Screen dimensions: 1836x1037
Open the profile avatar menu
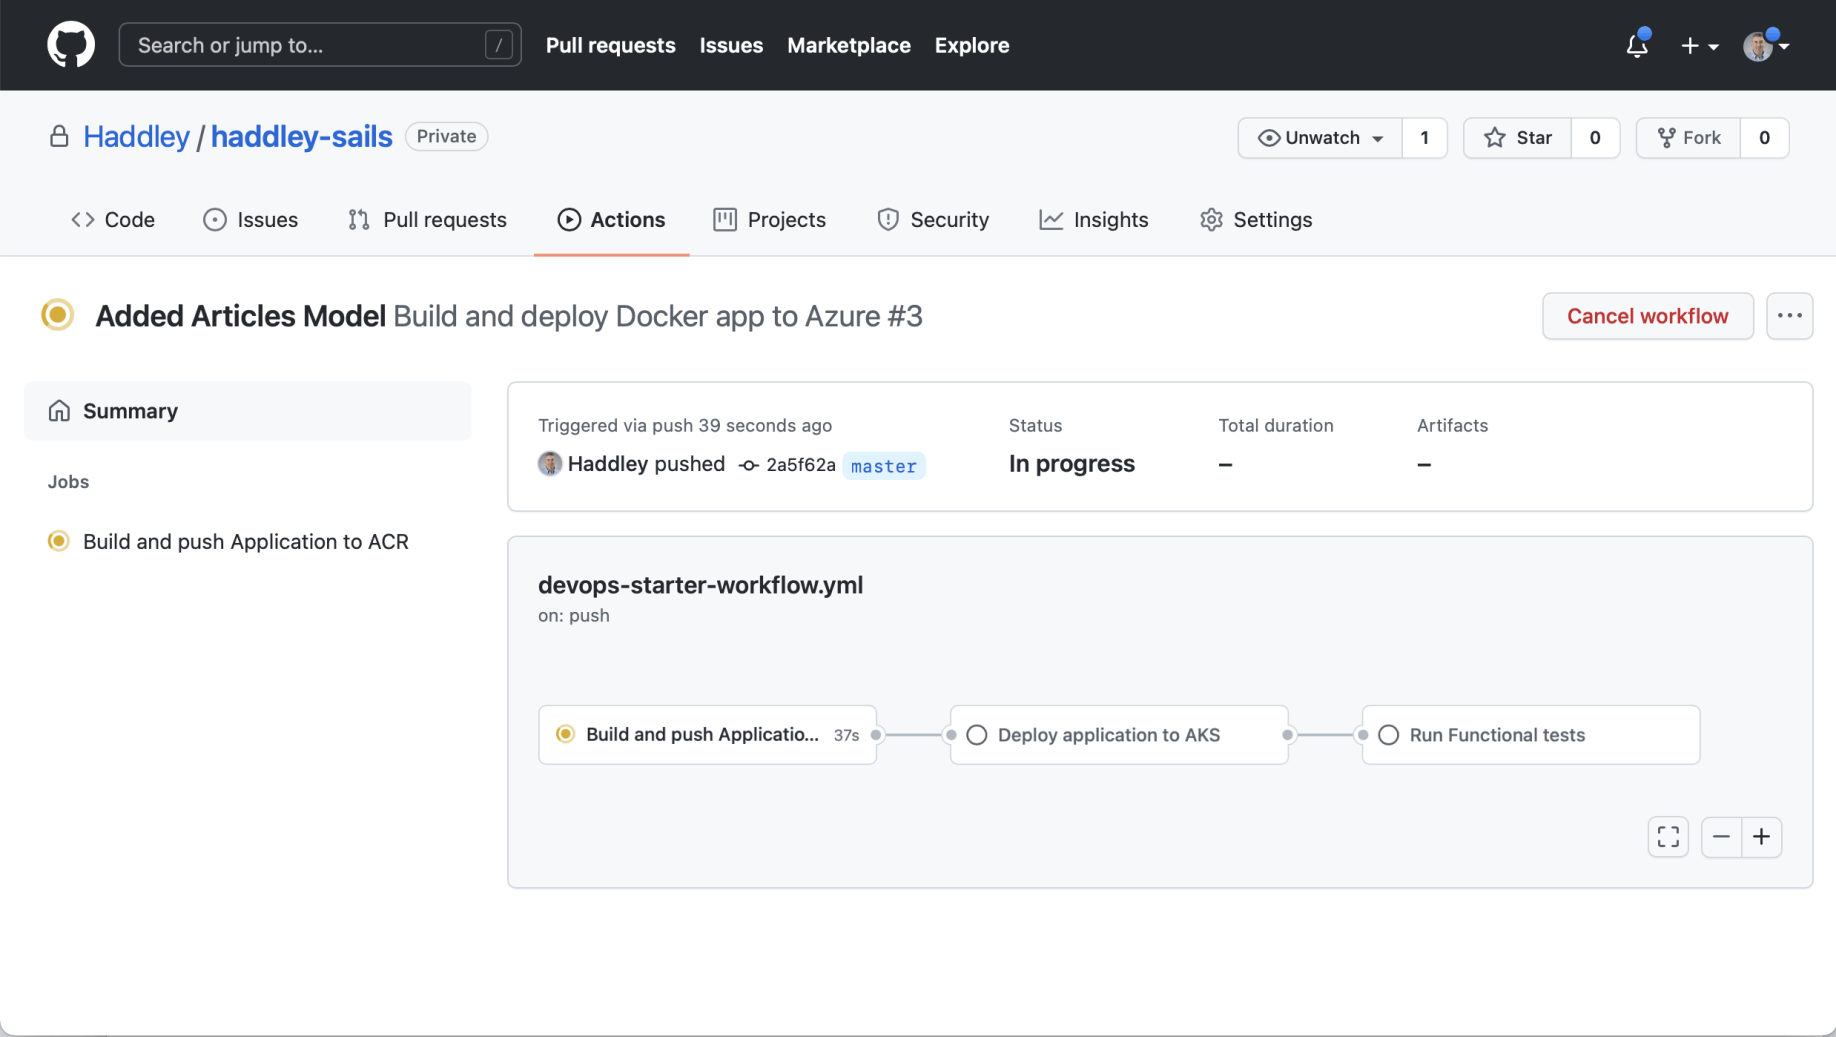coord(1765,46)
